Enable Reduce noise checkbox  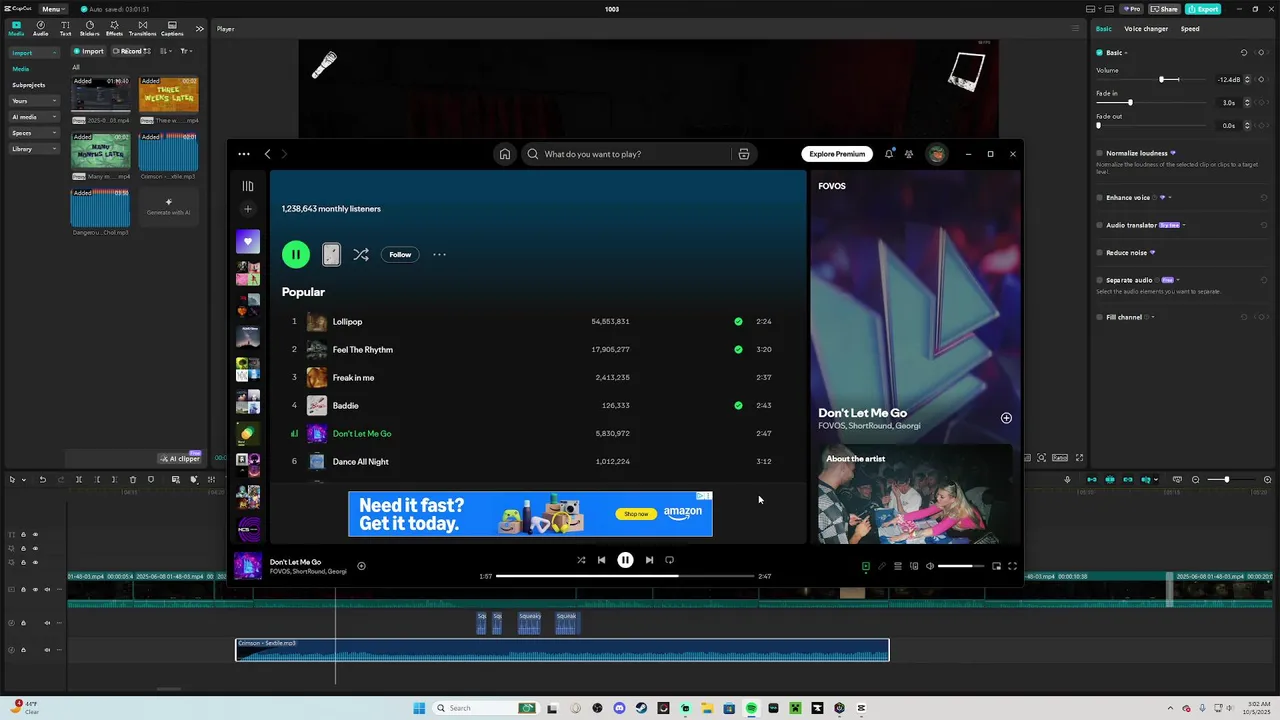click(1100, 253)
